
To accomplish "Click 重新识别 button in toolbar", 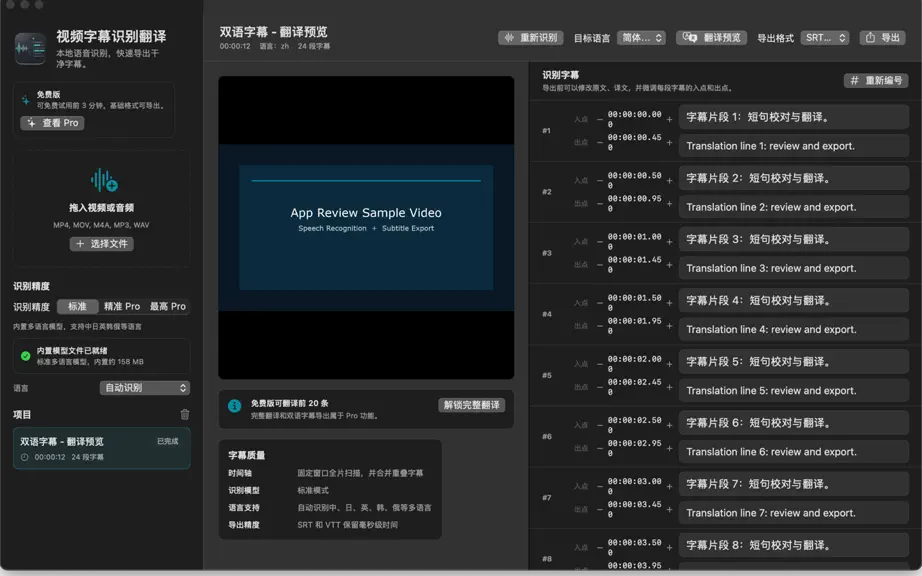I will coord(531,38).
